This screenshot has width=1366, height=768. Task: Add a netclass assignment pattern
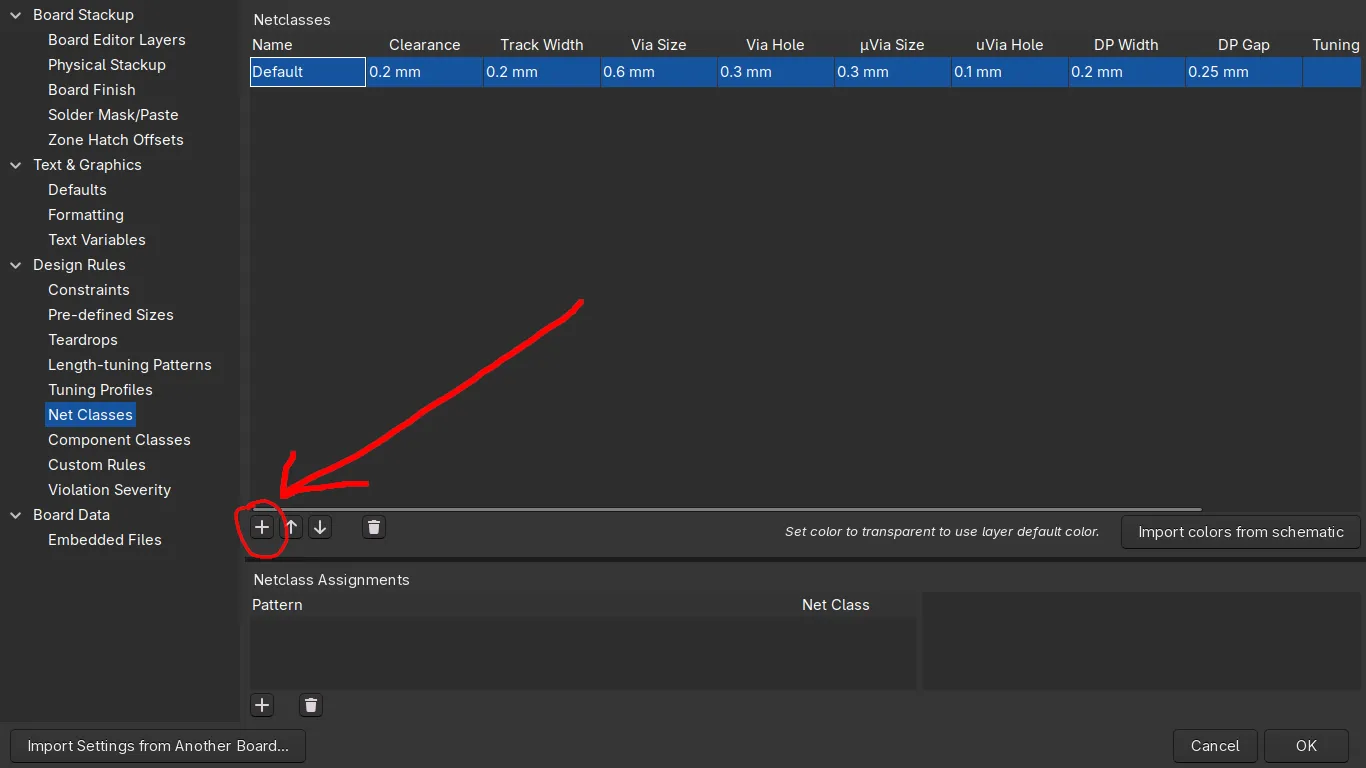point(262,705)
